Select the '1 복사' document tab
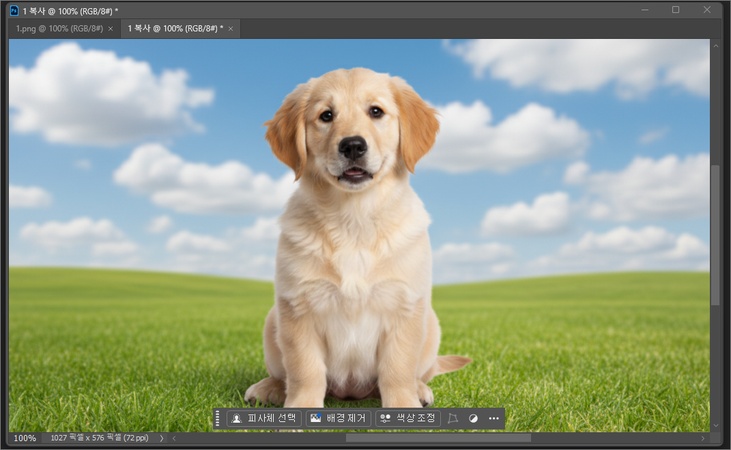731x450 pixels. pos(174,29)
